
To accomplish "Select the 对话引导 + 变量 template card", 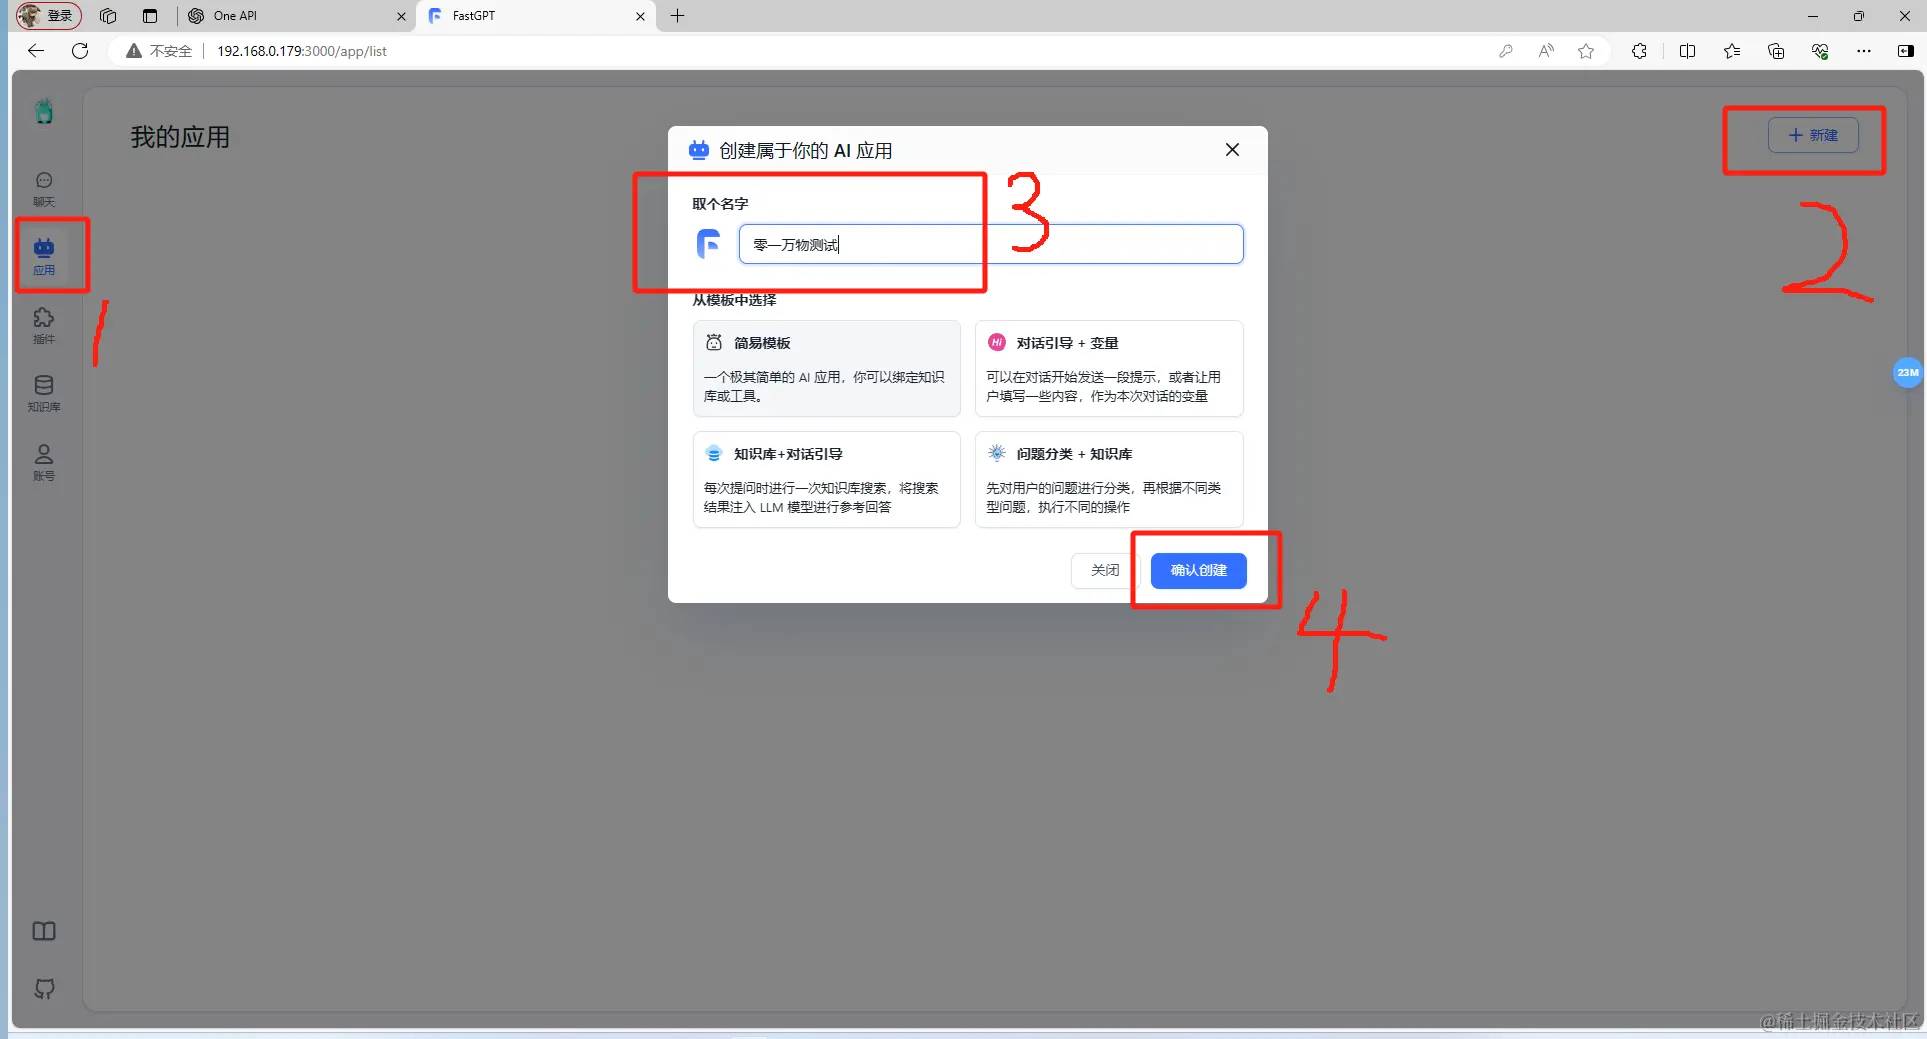I will point(1109,368).
